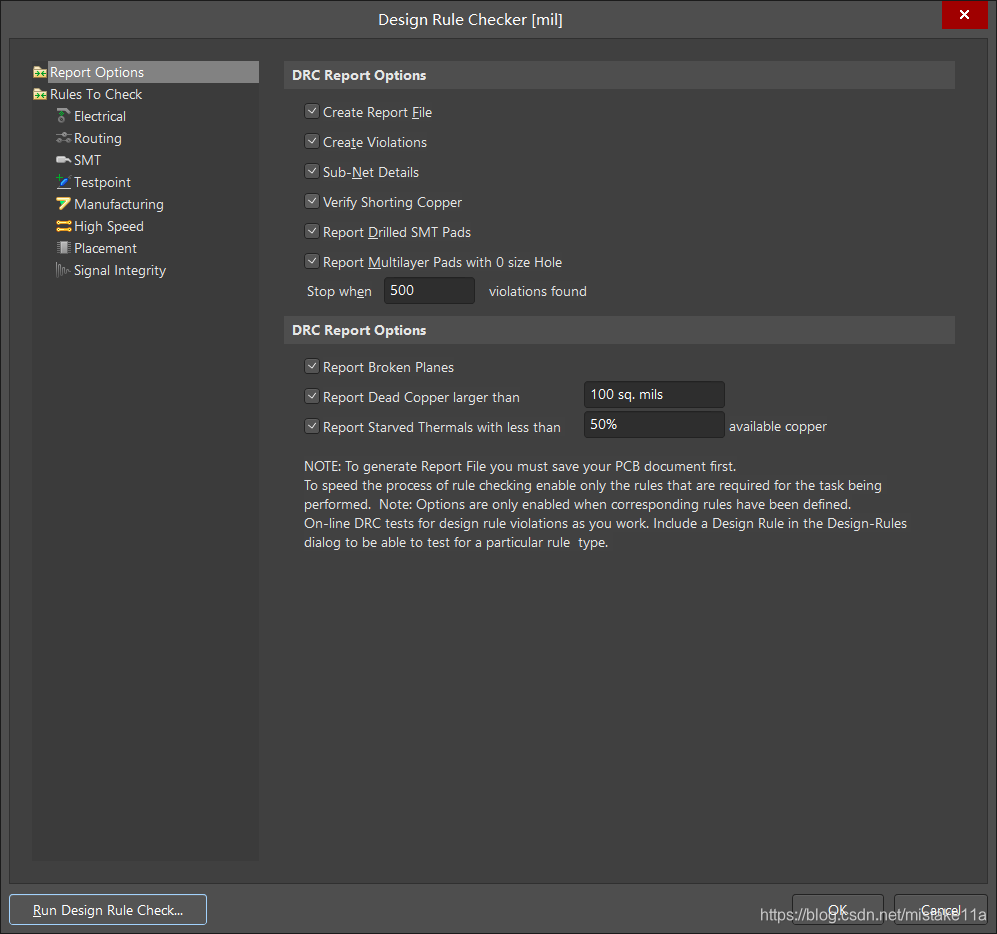The image size is (997, 934).
Task: Click the Electrical rules category icon
Action: pyautogui.click(x=64, y=116)
